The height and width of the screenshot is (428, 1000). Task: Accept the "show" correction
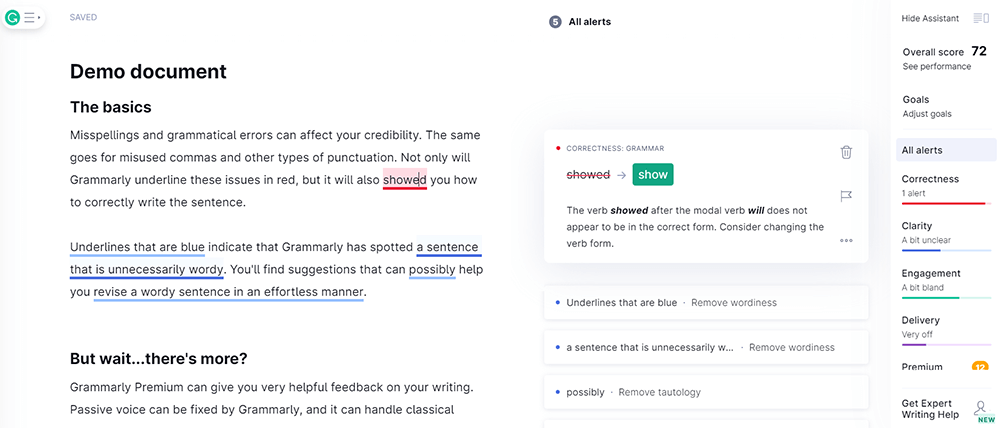(652, 174)
